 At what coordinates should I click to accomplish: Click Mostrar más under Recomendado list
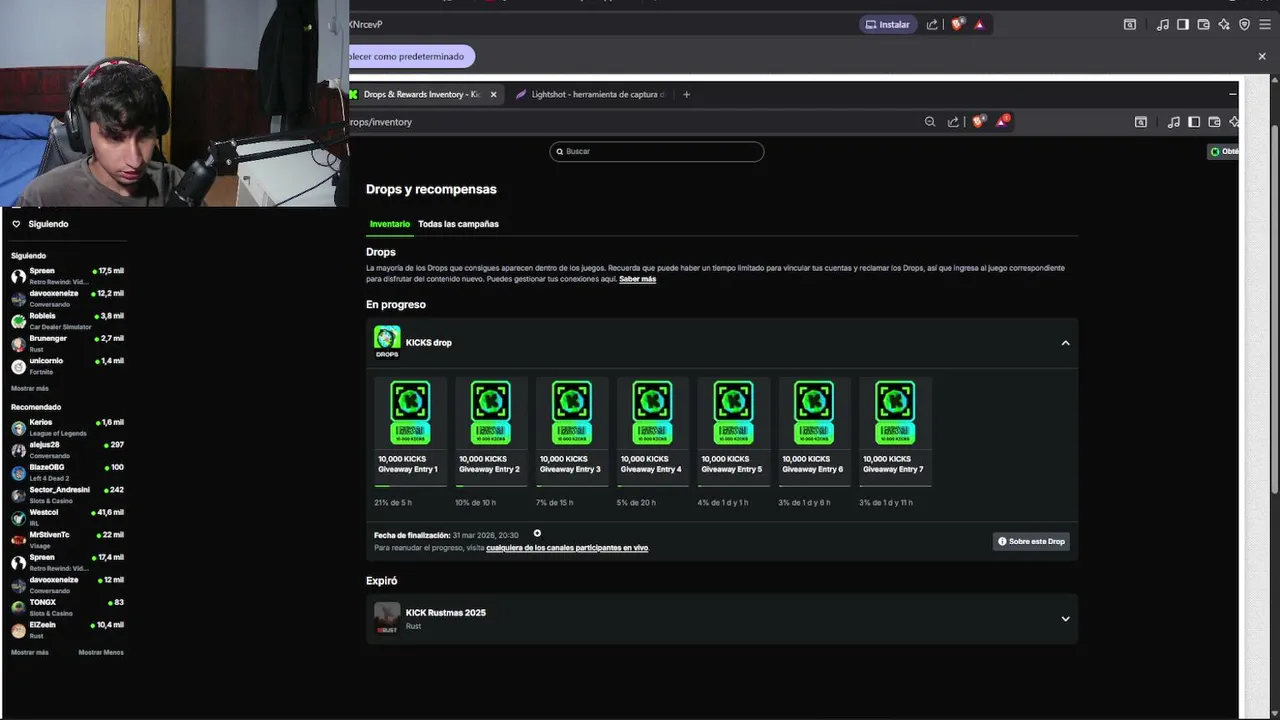(30, 652)
